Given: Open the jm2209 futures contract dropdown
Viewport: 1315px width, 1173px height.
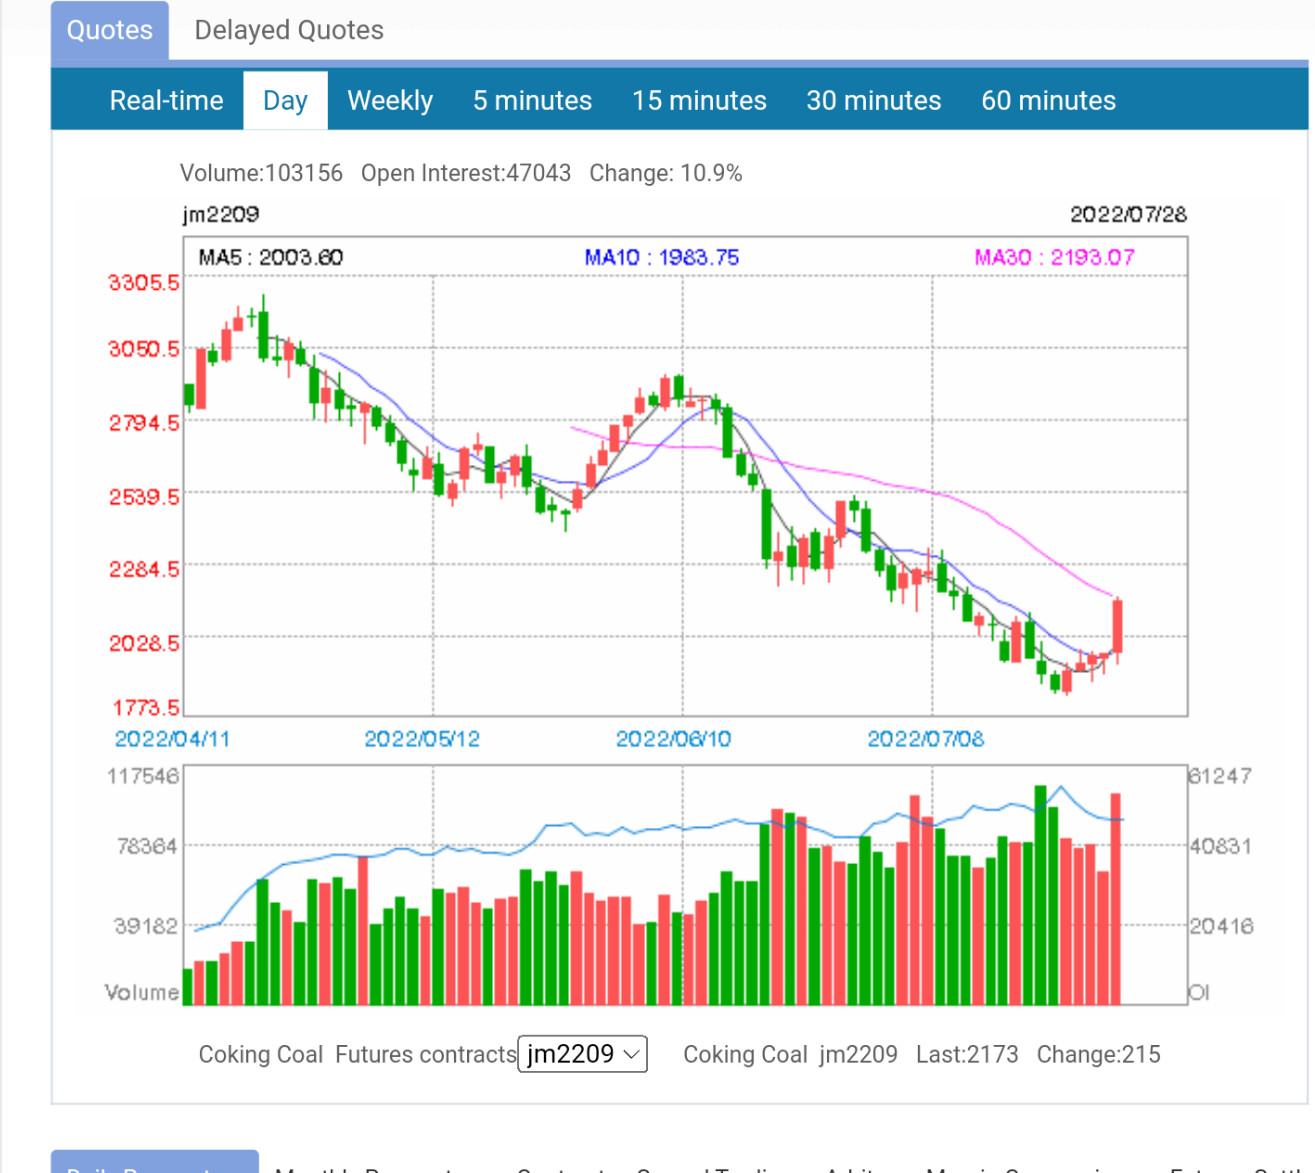Looking at the screenshot, I should pos(583,1054).
